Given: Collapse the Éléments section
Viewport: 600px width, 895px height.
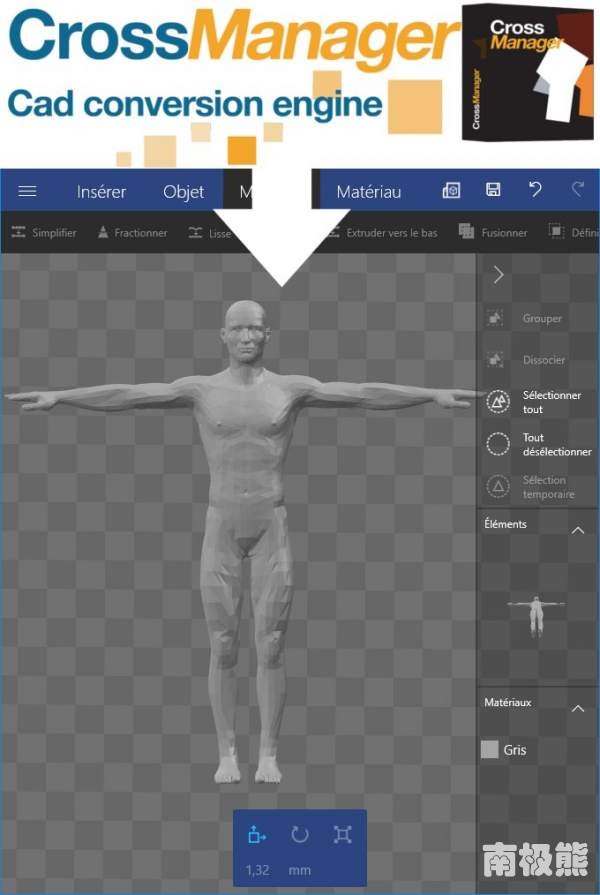Looking at the screenshot, I should coord(578,530).
